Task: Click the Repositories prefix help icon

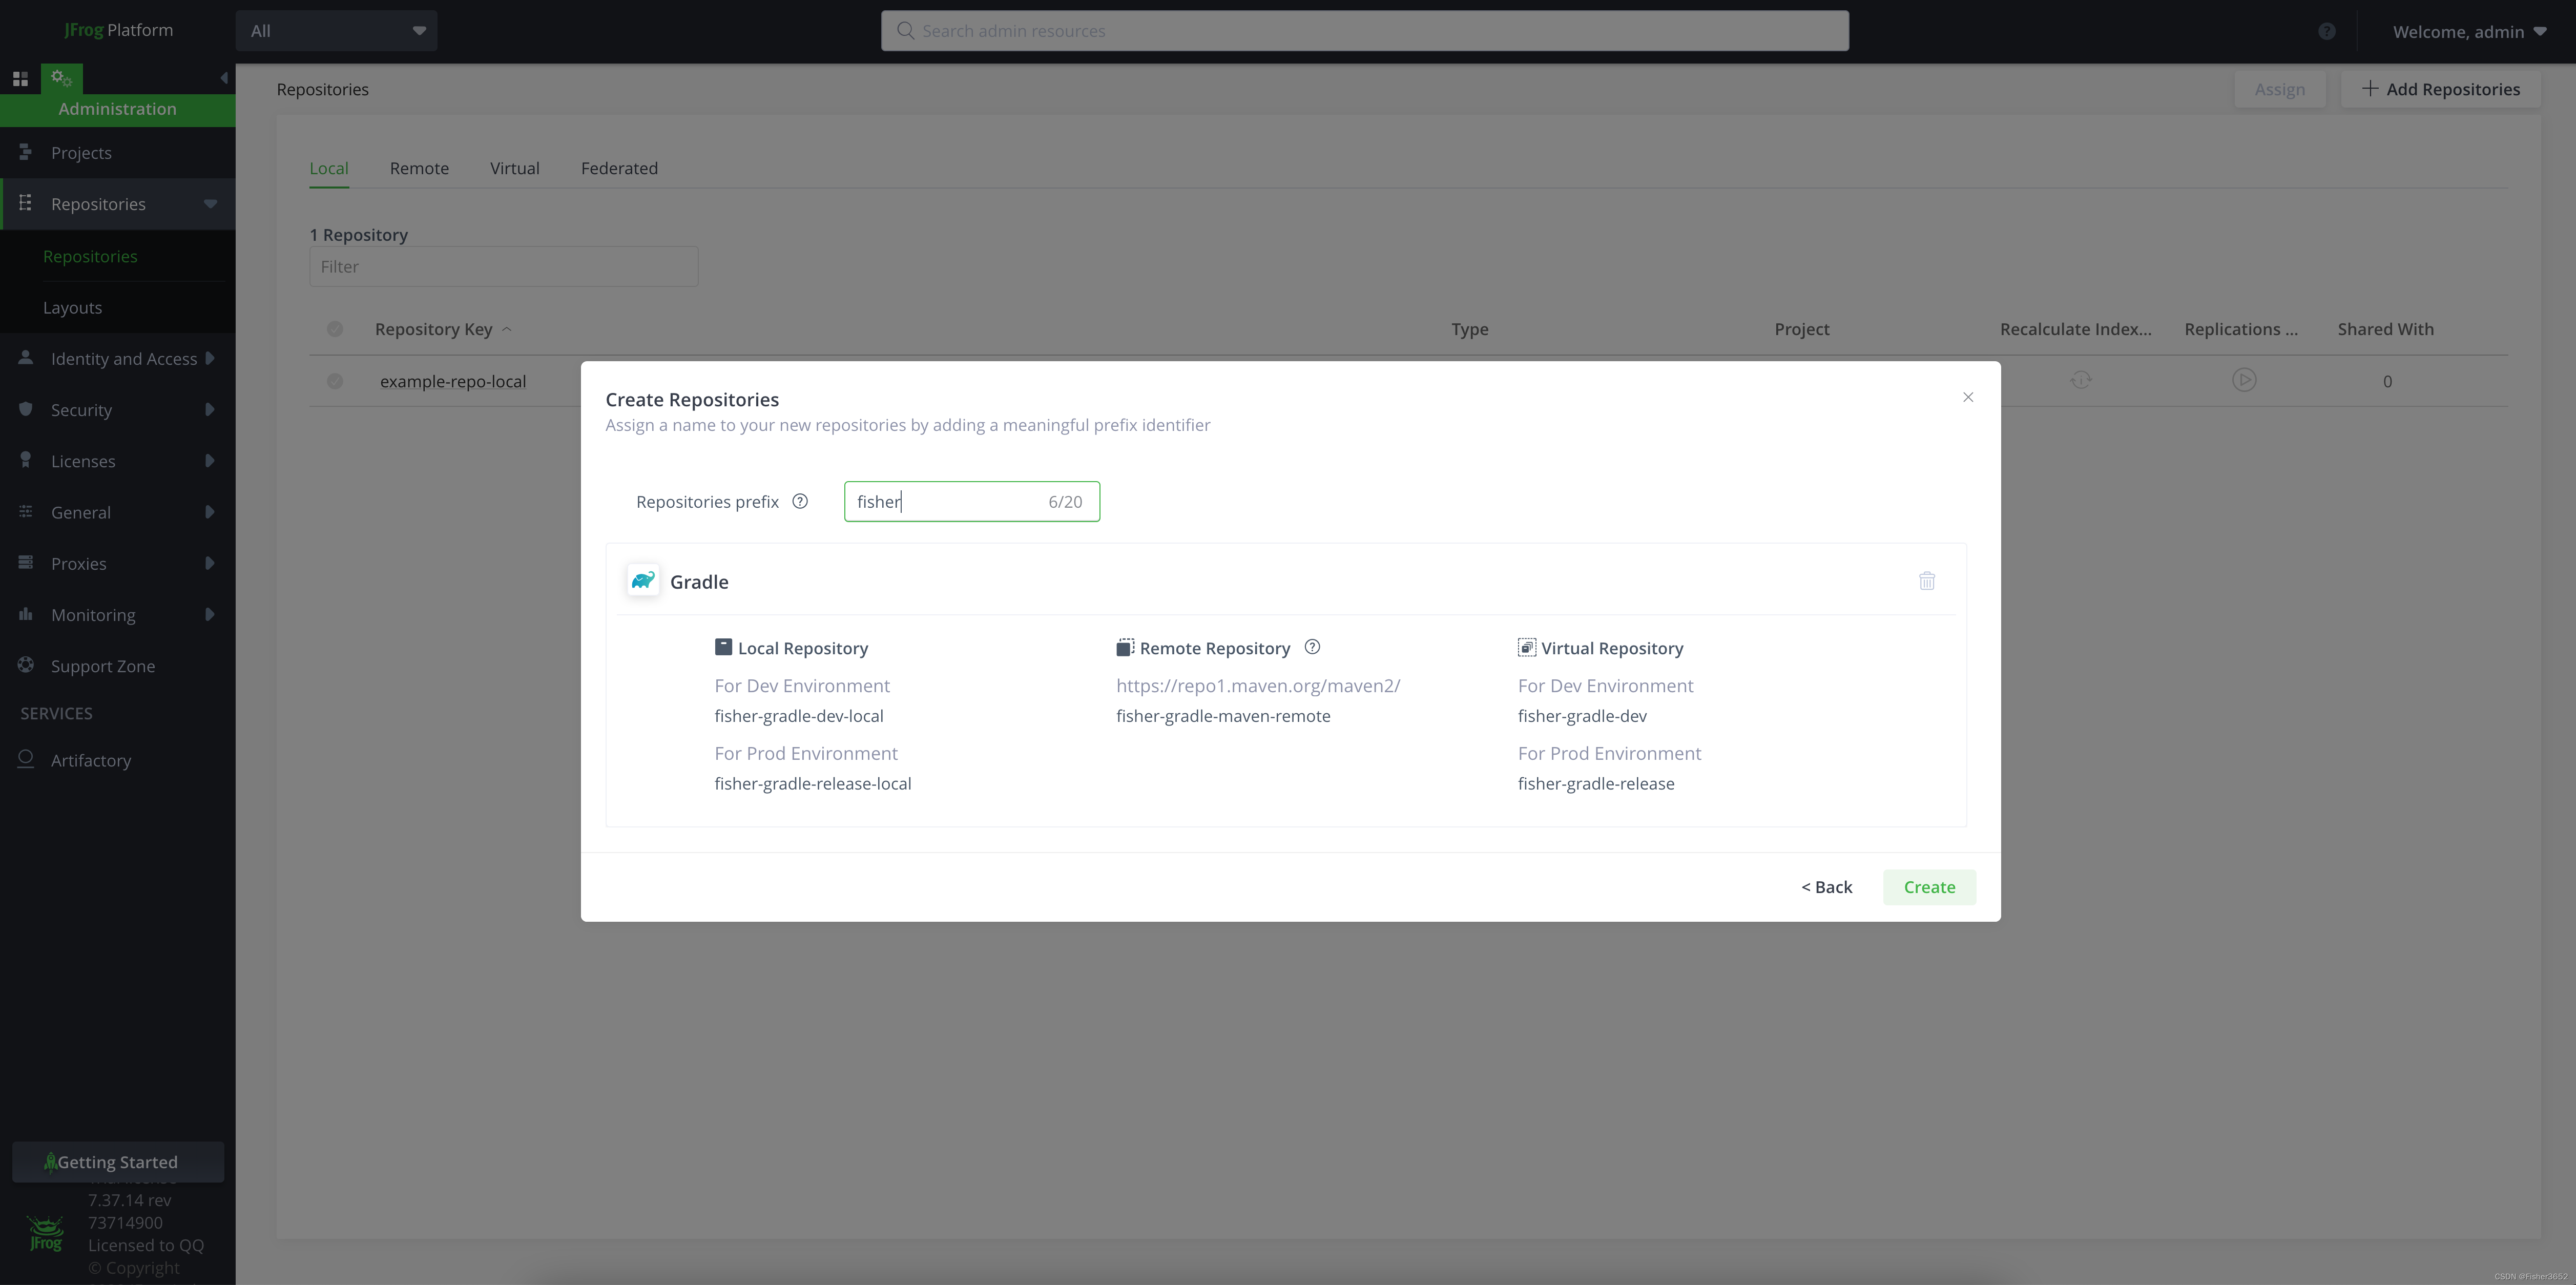Action: [800, 502]
